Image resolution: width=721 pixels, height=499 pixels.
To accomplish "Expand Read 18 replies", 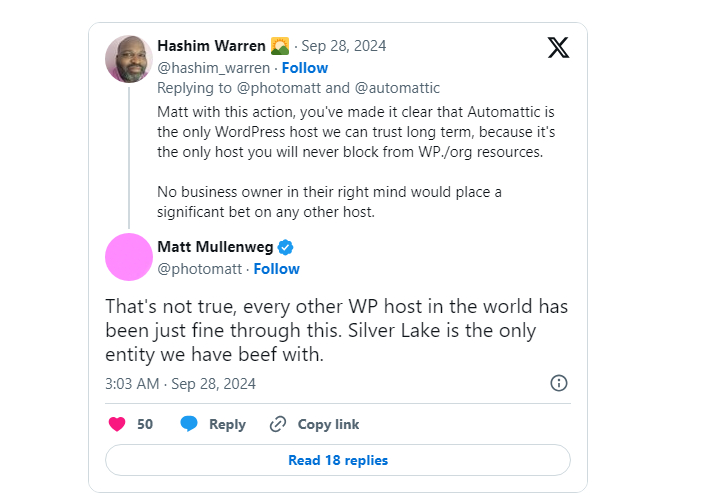I will click(x=338, y=460).
